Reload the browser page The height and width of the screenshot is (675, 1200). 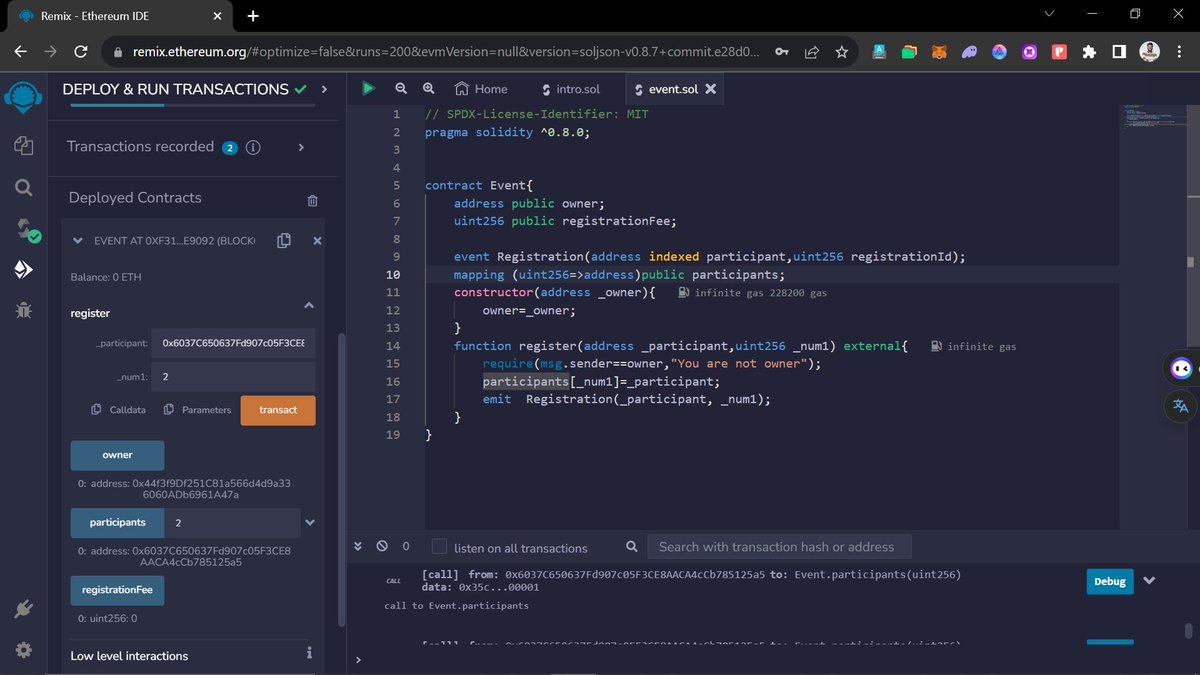pyautogui.click(x=81, y=52)
